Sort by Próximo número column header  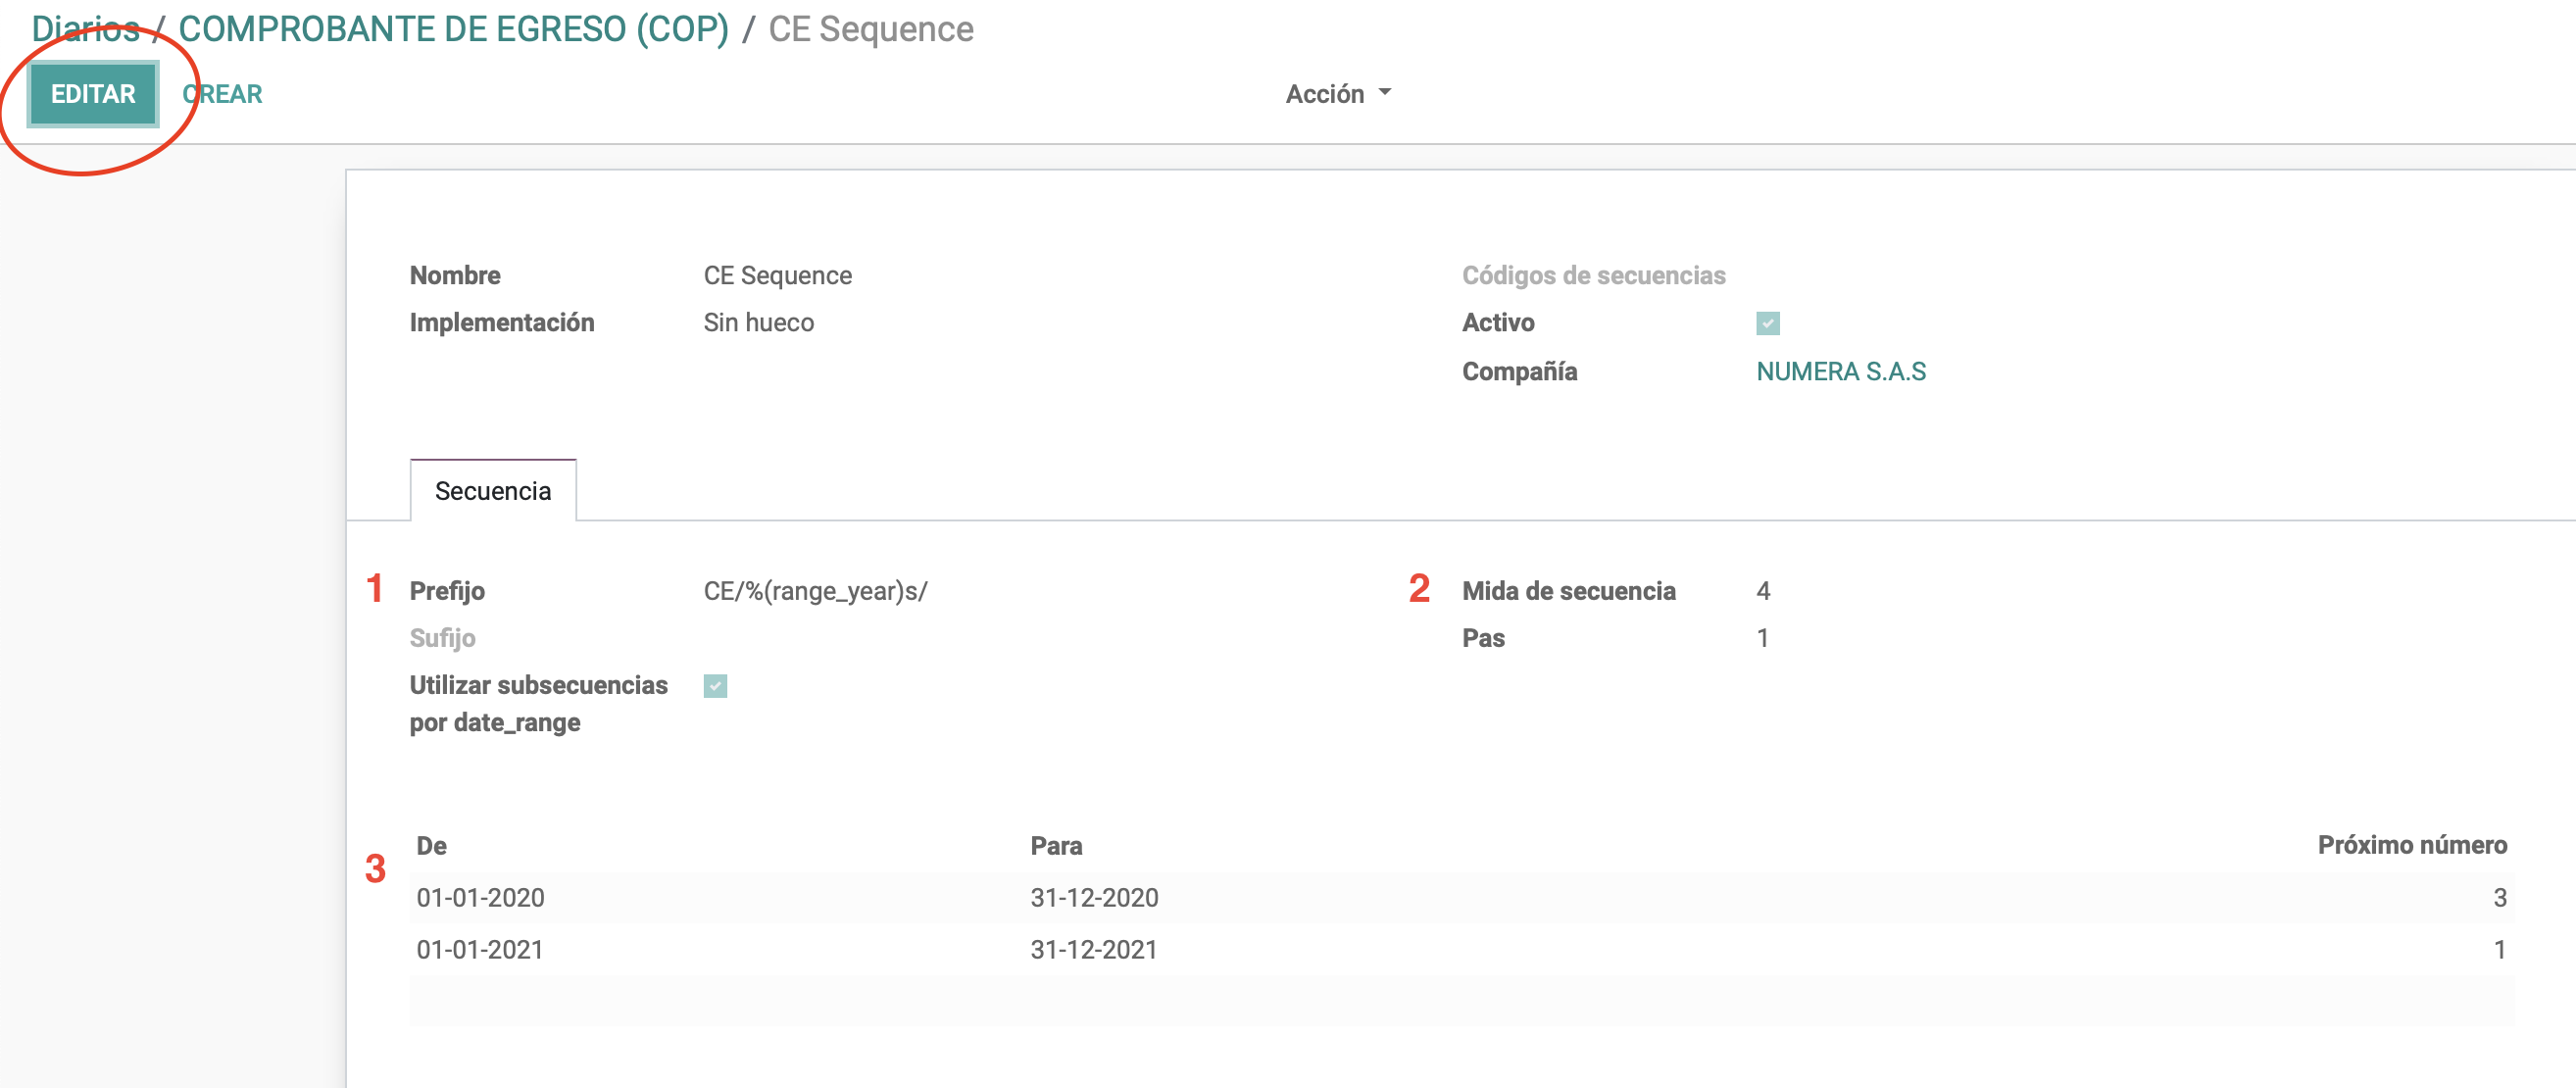pyautogui.click(x=2411, y=845)
